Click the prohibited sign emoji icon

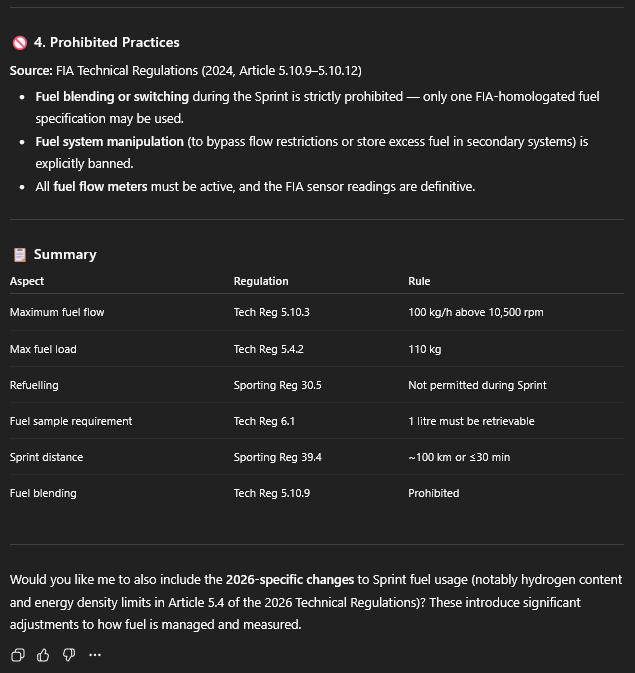[x=19, y=43]
